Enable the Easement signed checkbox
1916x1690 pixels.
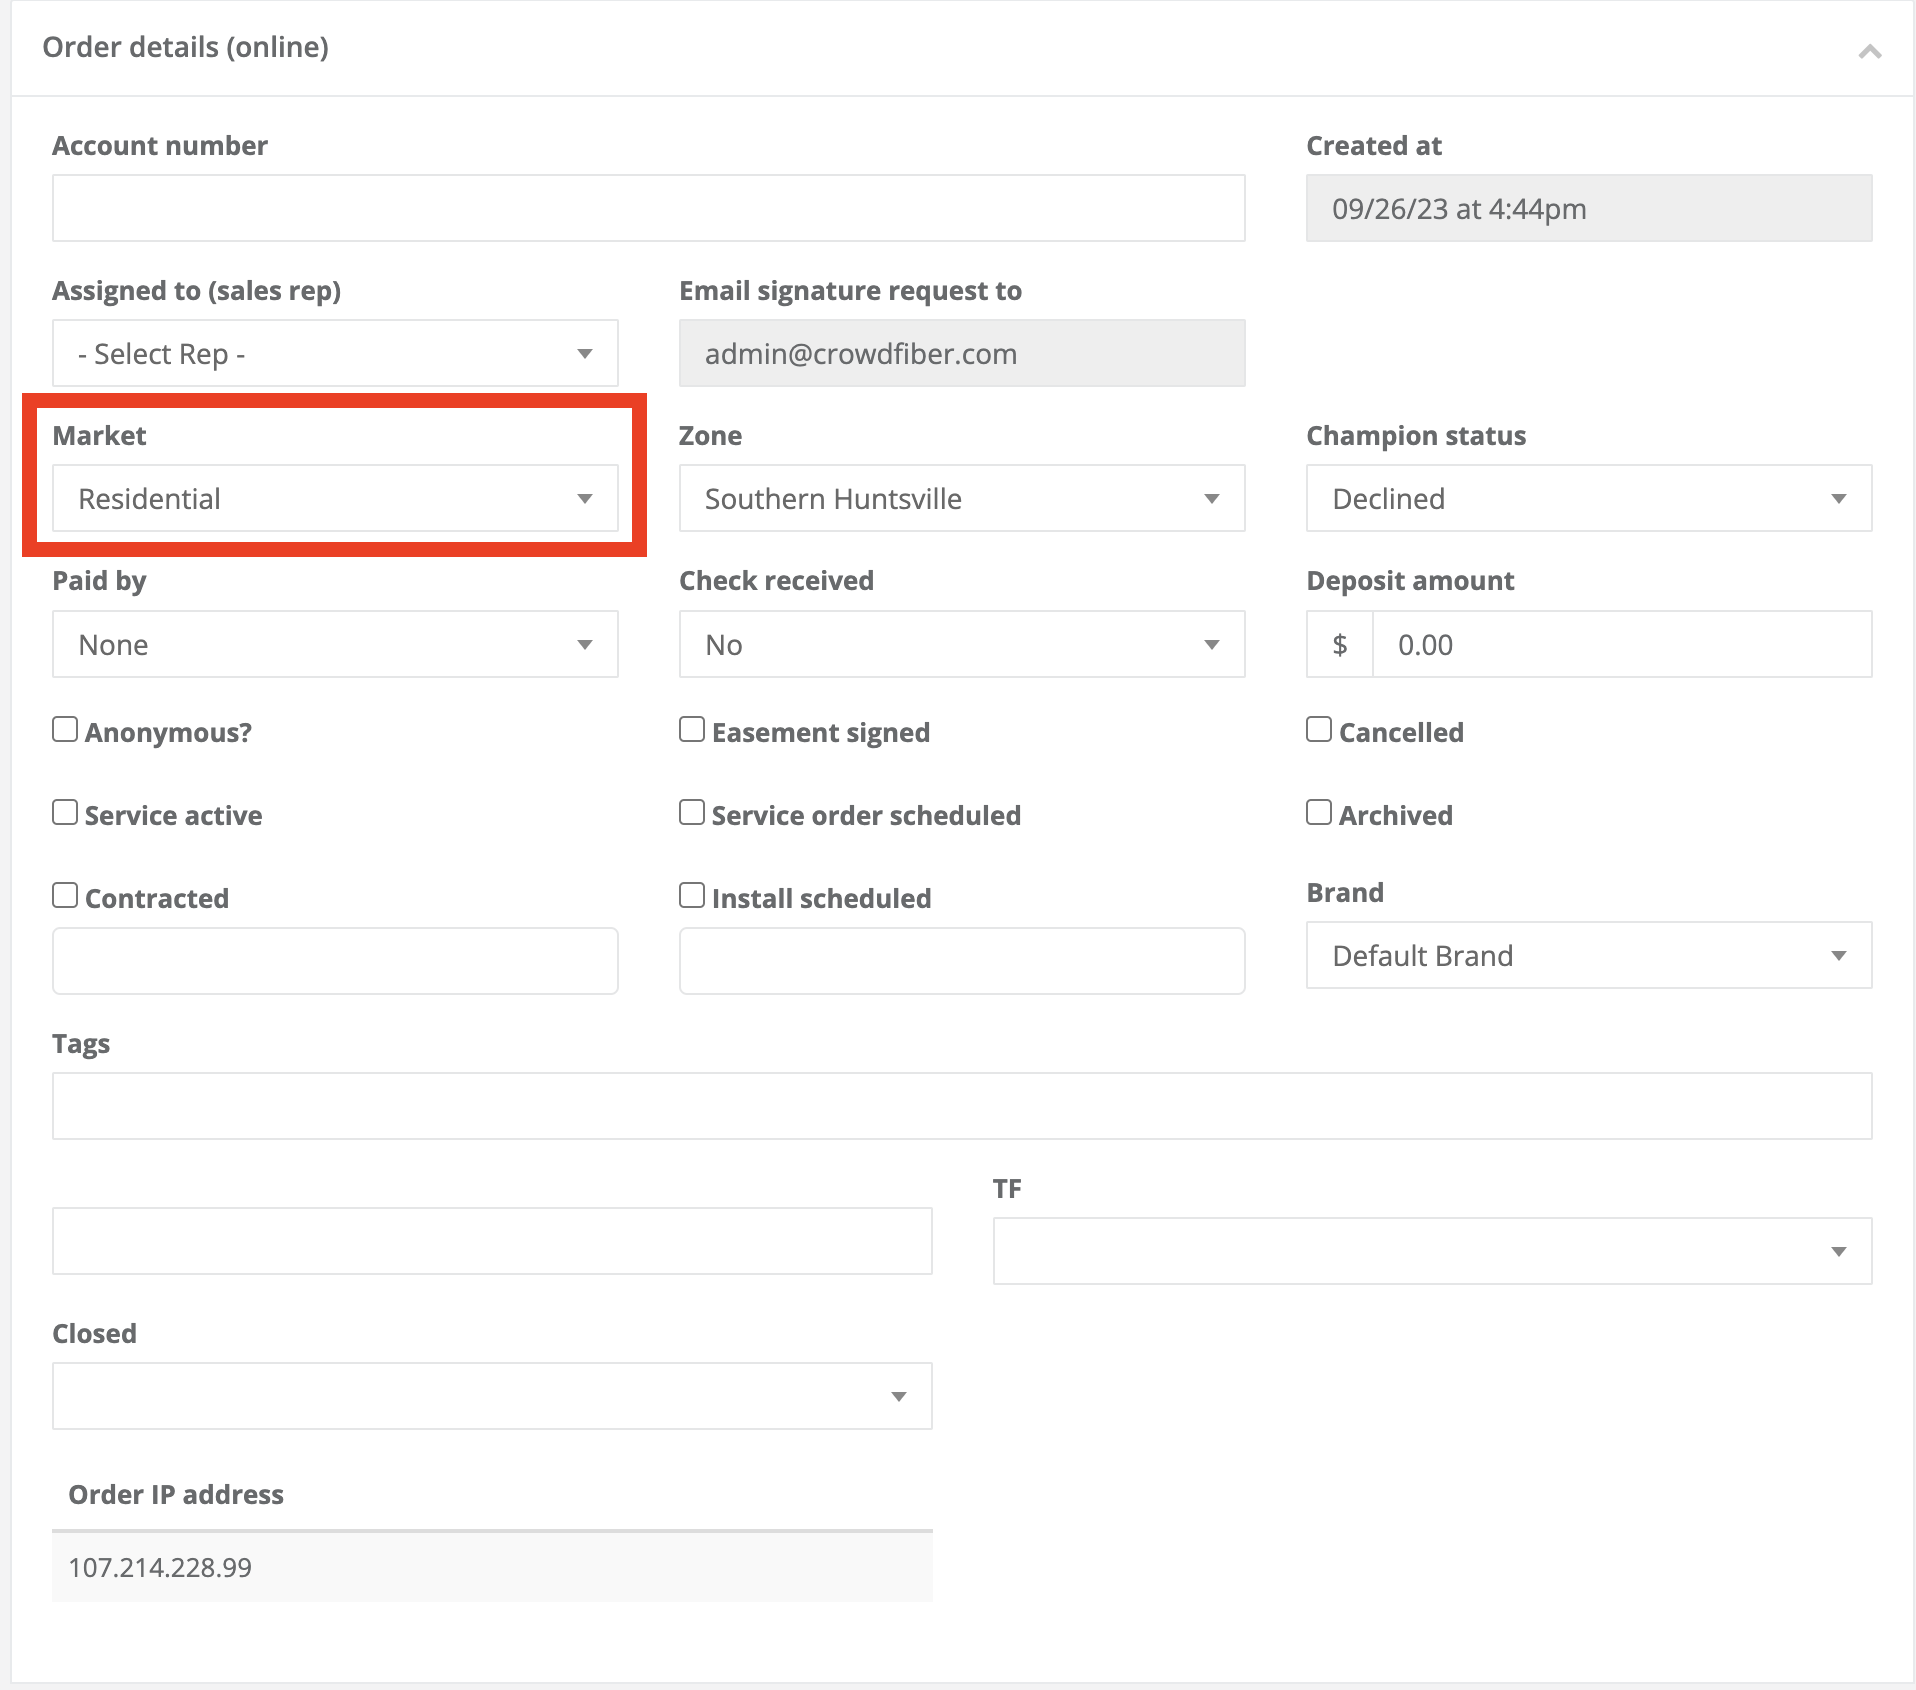point(692,730)
